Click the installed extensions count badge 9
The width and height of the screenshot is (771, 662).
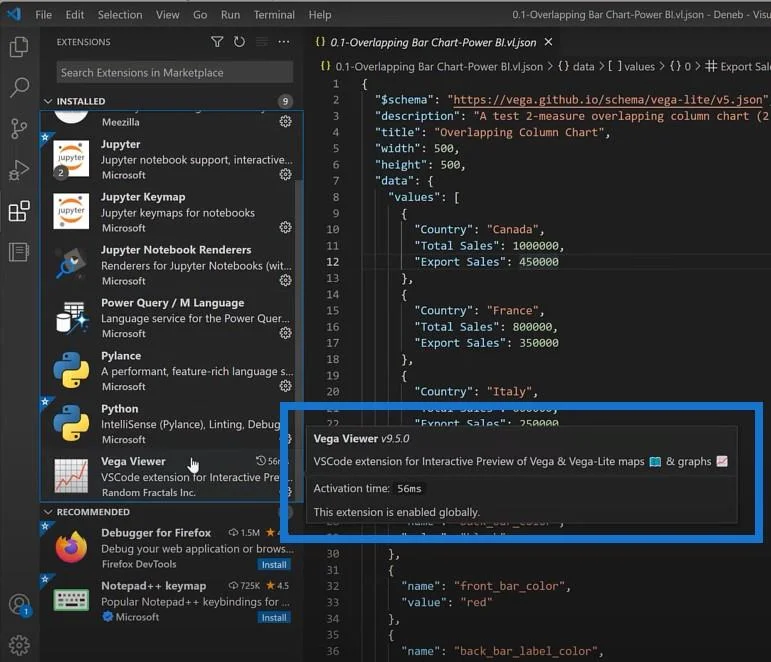pyautogui.click(x=285, y=101)
